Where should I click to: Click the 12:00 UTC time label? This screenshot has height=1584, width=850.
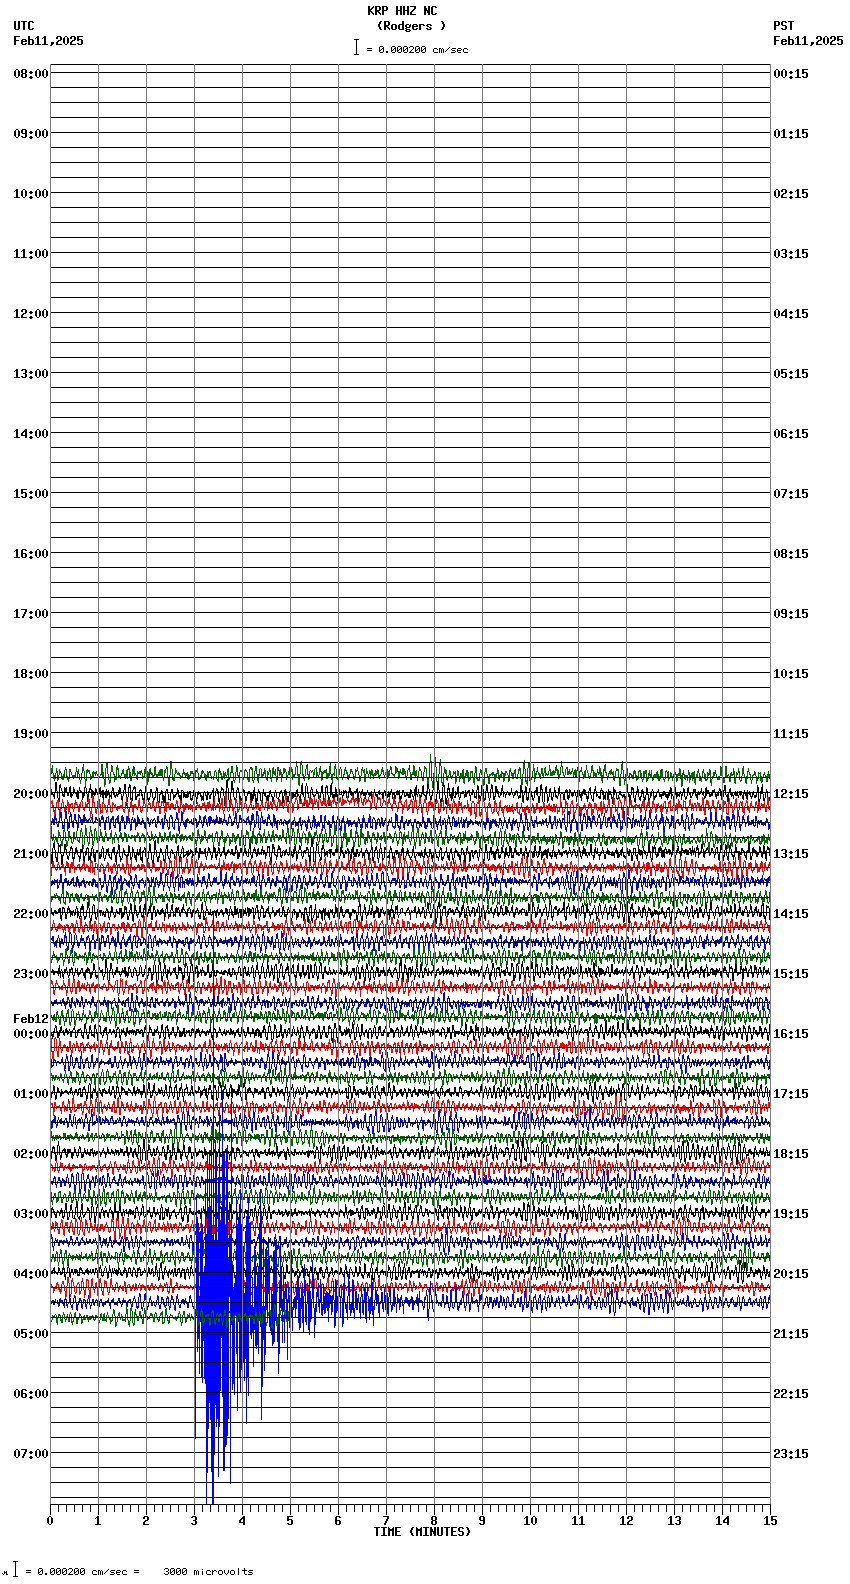[x=31, y=314]
